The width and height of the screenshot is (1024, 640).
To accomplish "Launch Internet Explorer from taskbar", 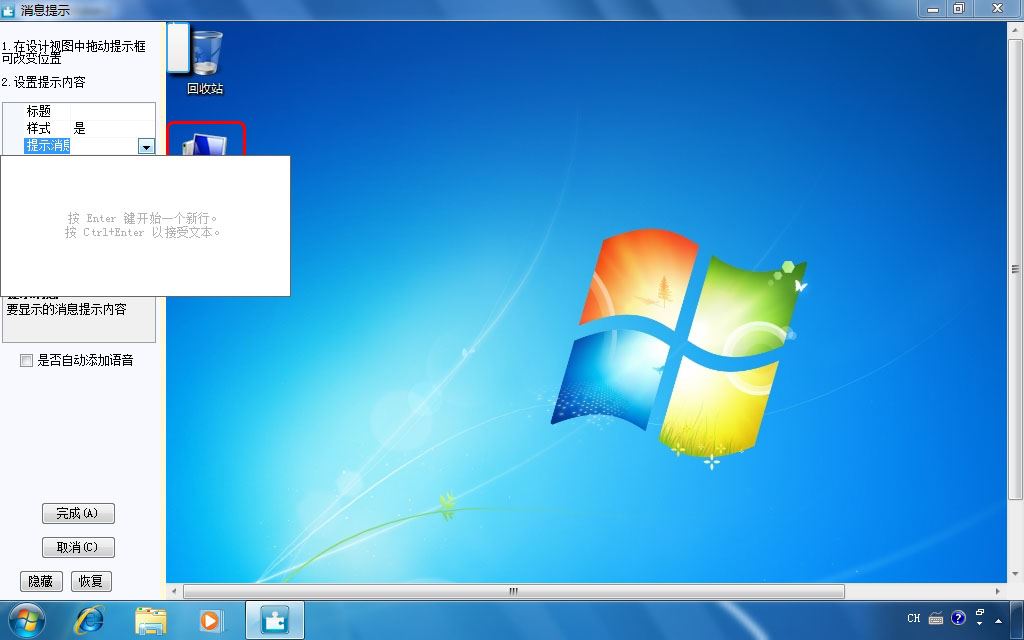I will click(89, 620).
